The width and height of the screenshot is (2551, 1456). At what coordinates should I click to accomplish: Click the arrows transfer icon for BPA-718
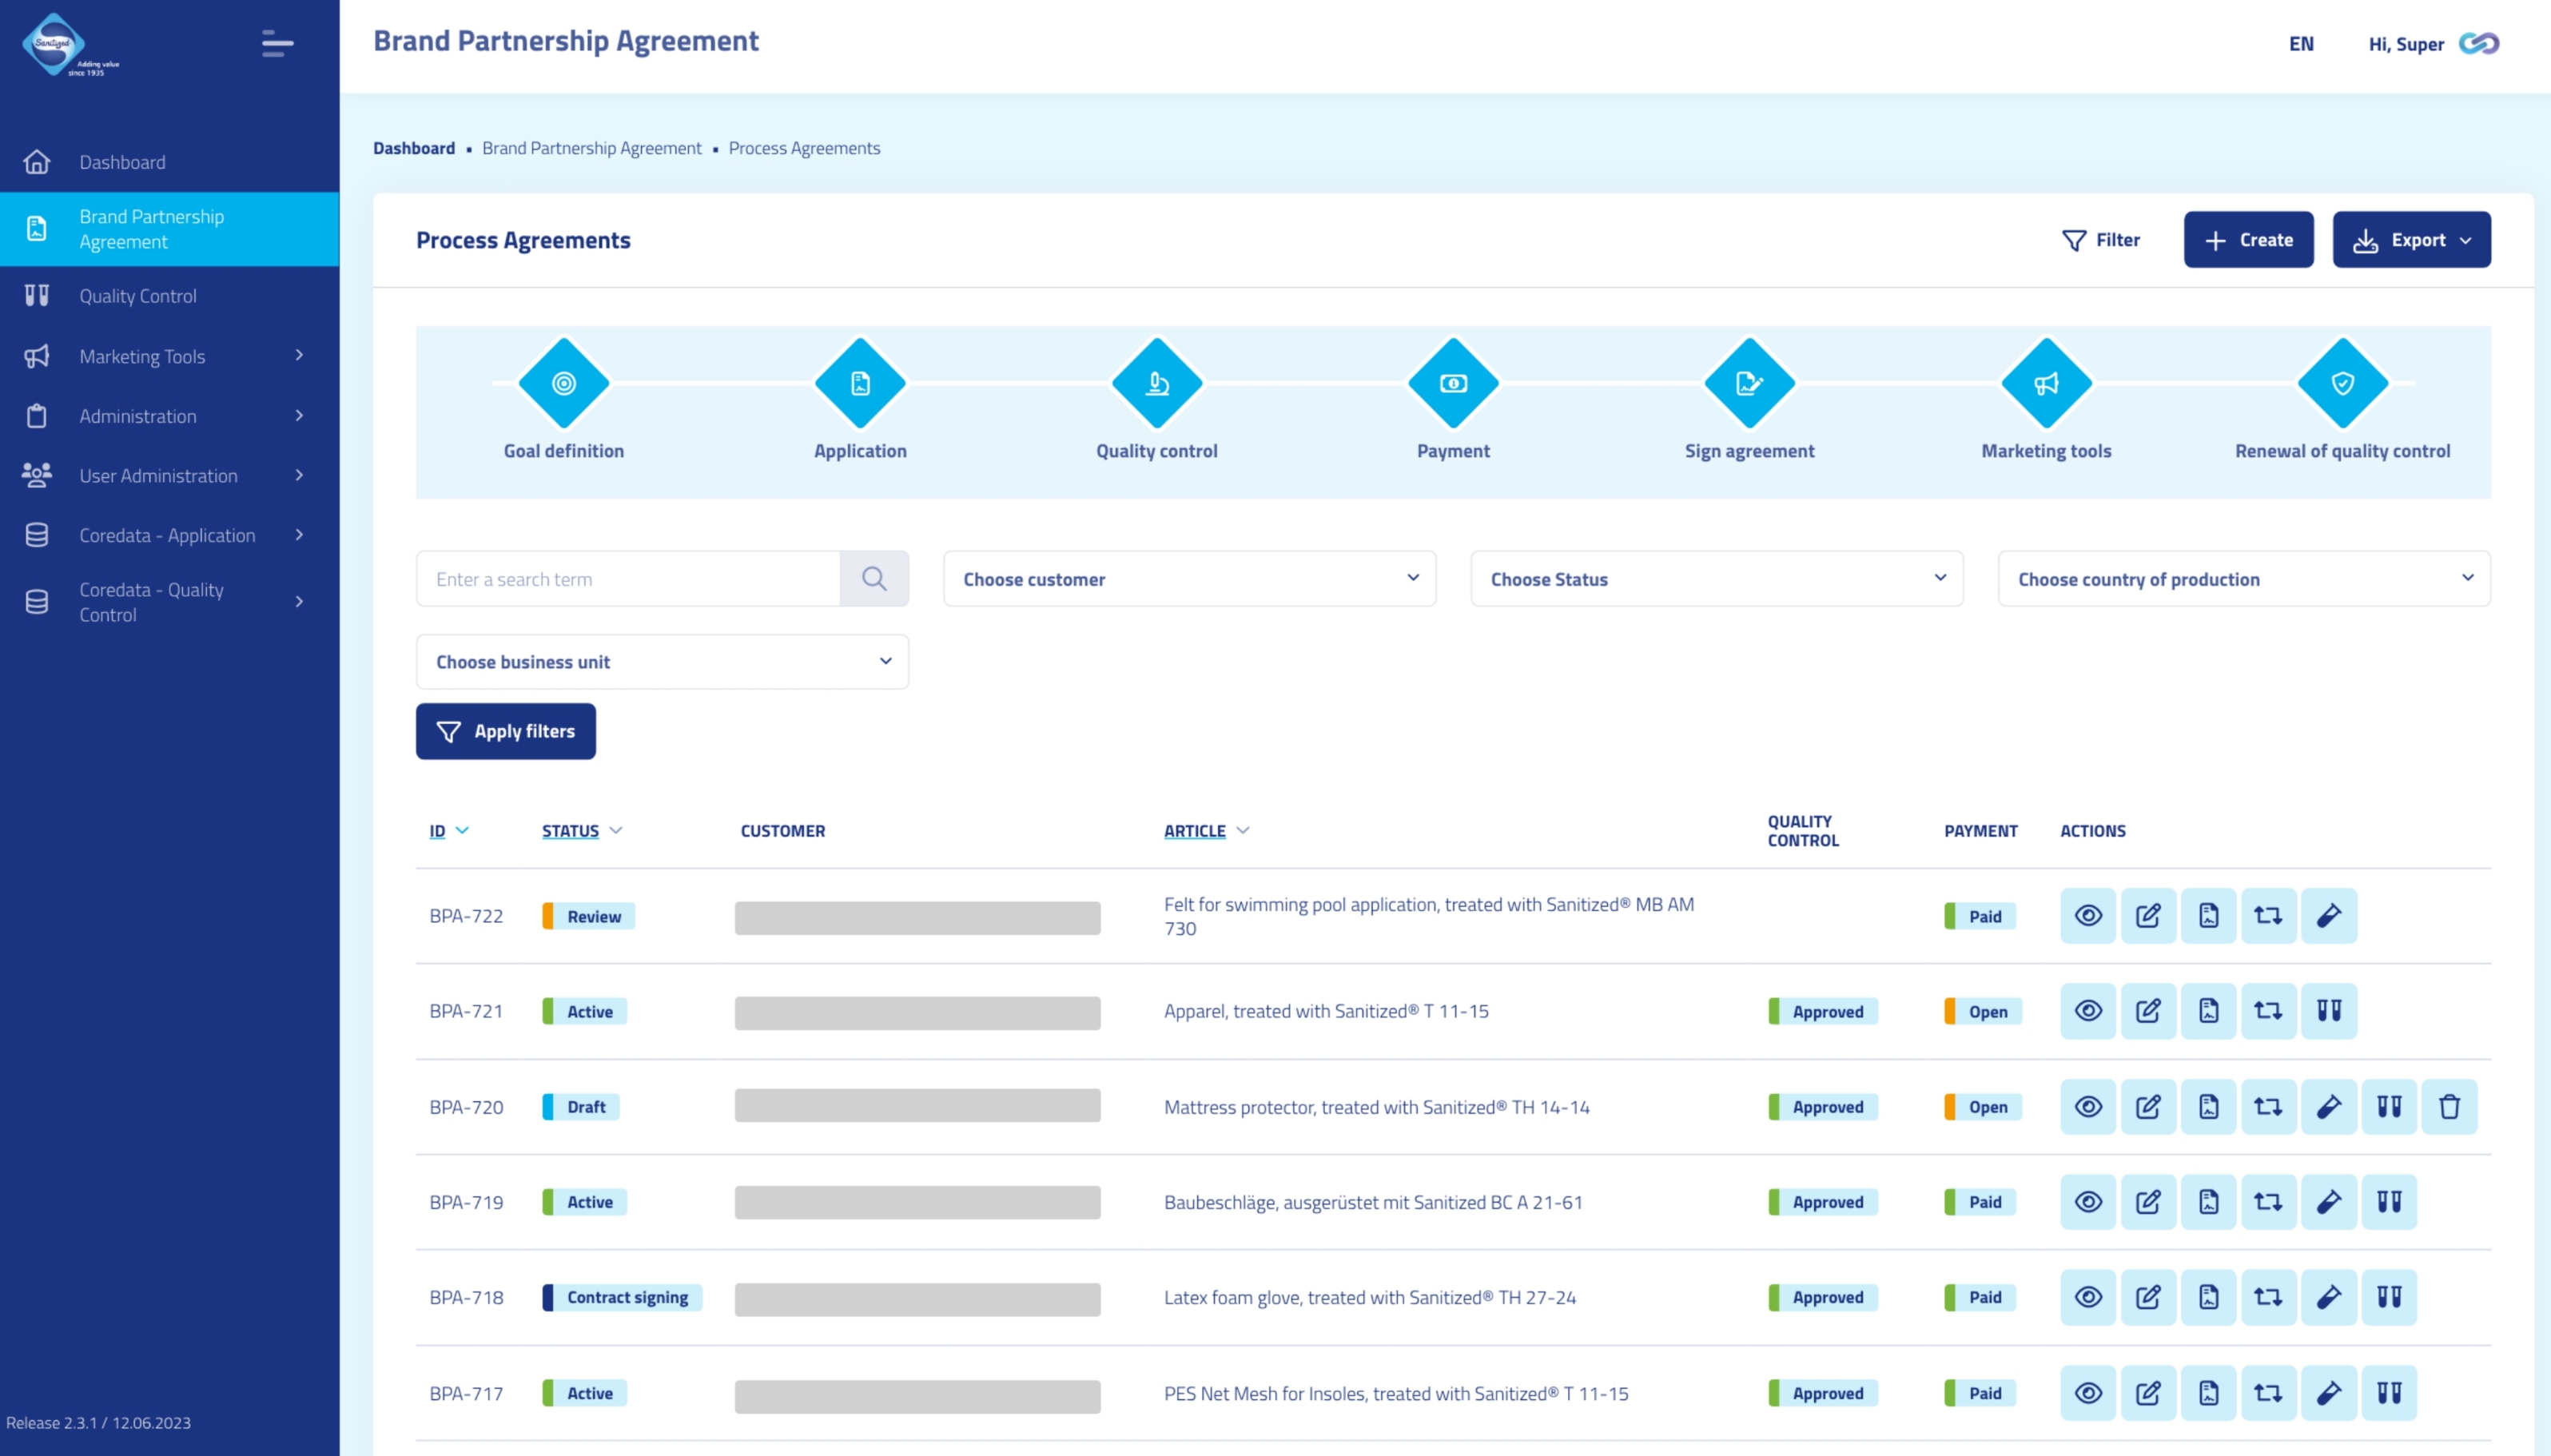coord(2267,1297)
